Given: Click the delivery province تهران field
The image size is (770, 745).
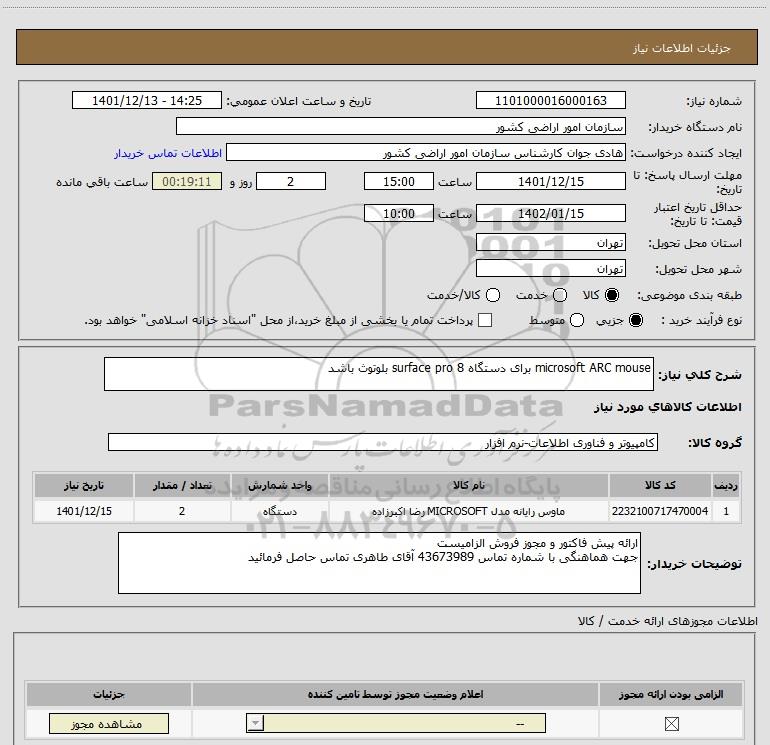Looking at the screenshot, I should pyautogui.click(x=550, y=243).
